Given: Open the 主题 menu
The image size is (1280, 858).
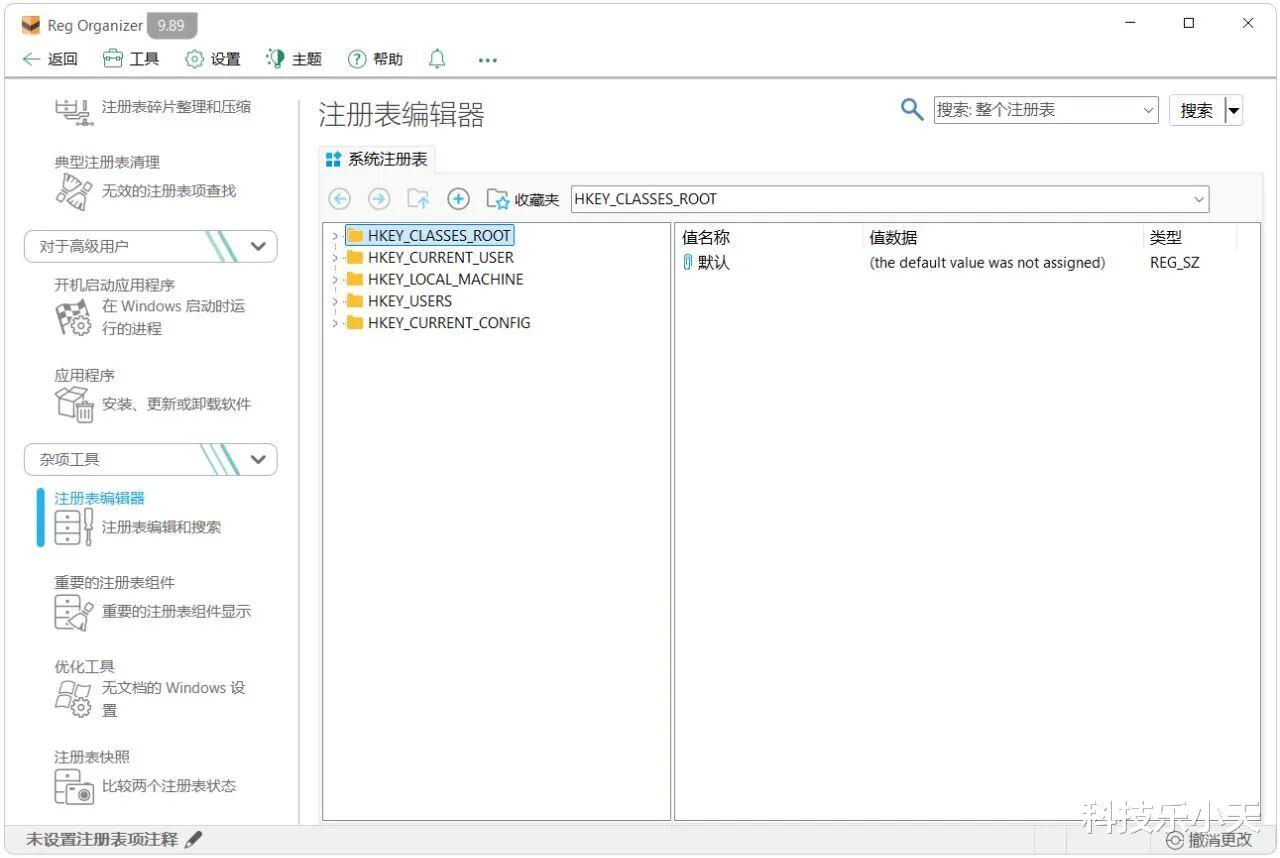Looking at the screenshot, I should coord(294,59).
